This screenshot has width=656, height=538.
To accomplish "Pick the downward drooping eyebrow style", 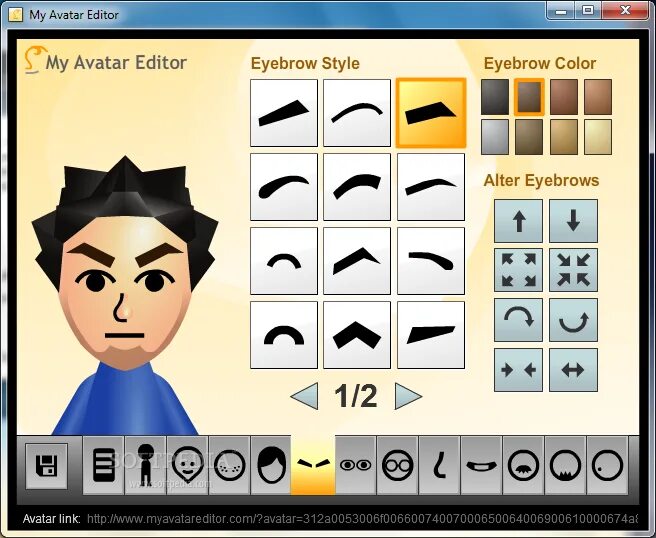I will coord(431,261).
